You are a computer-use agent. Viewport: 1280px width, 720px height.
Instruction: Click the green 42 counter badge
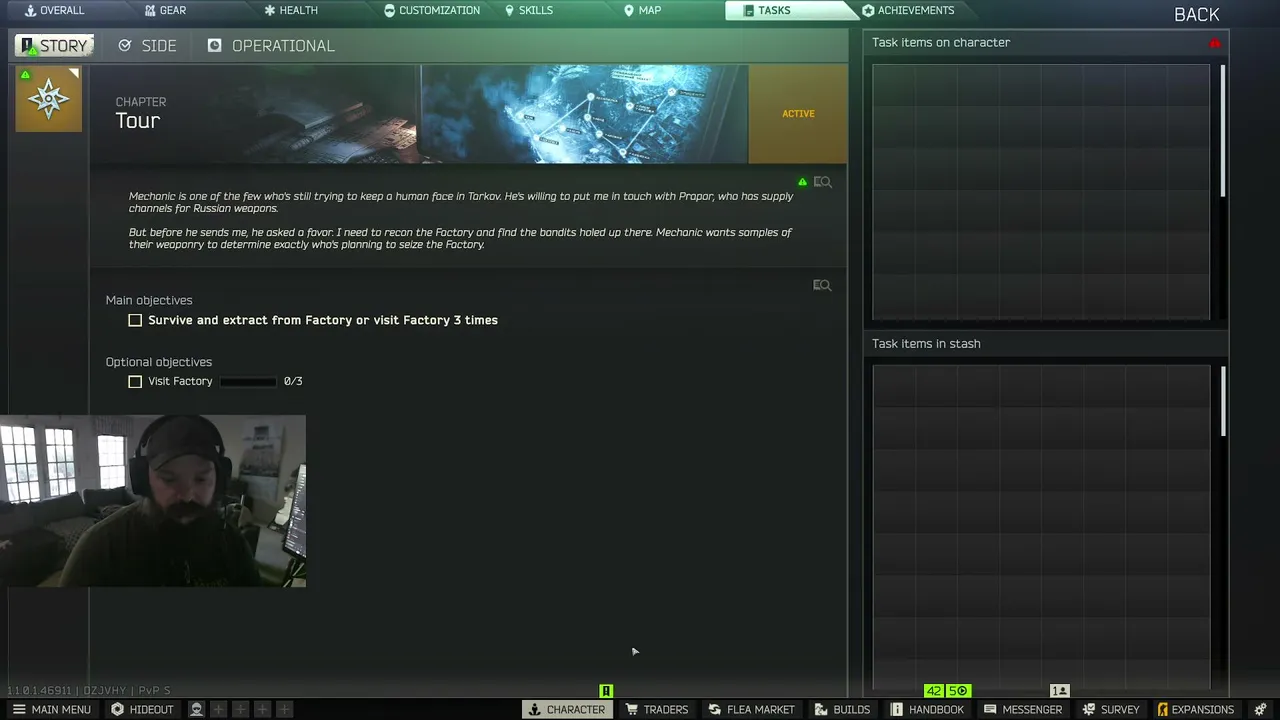tap(934, 691)
